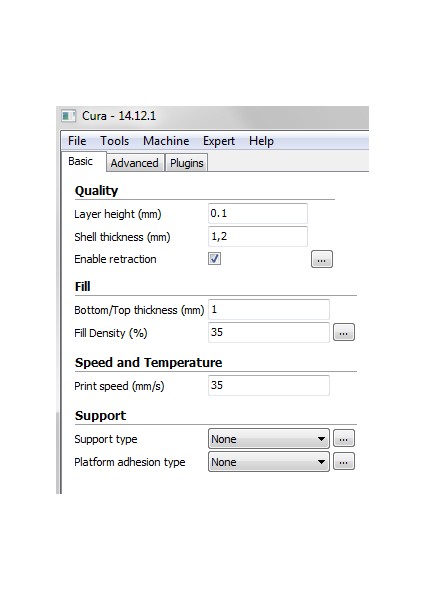Click the Shell thickness input field
424x600 pixels.
click(x=258, y=236)
